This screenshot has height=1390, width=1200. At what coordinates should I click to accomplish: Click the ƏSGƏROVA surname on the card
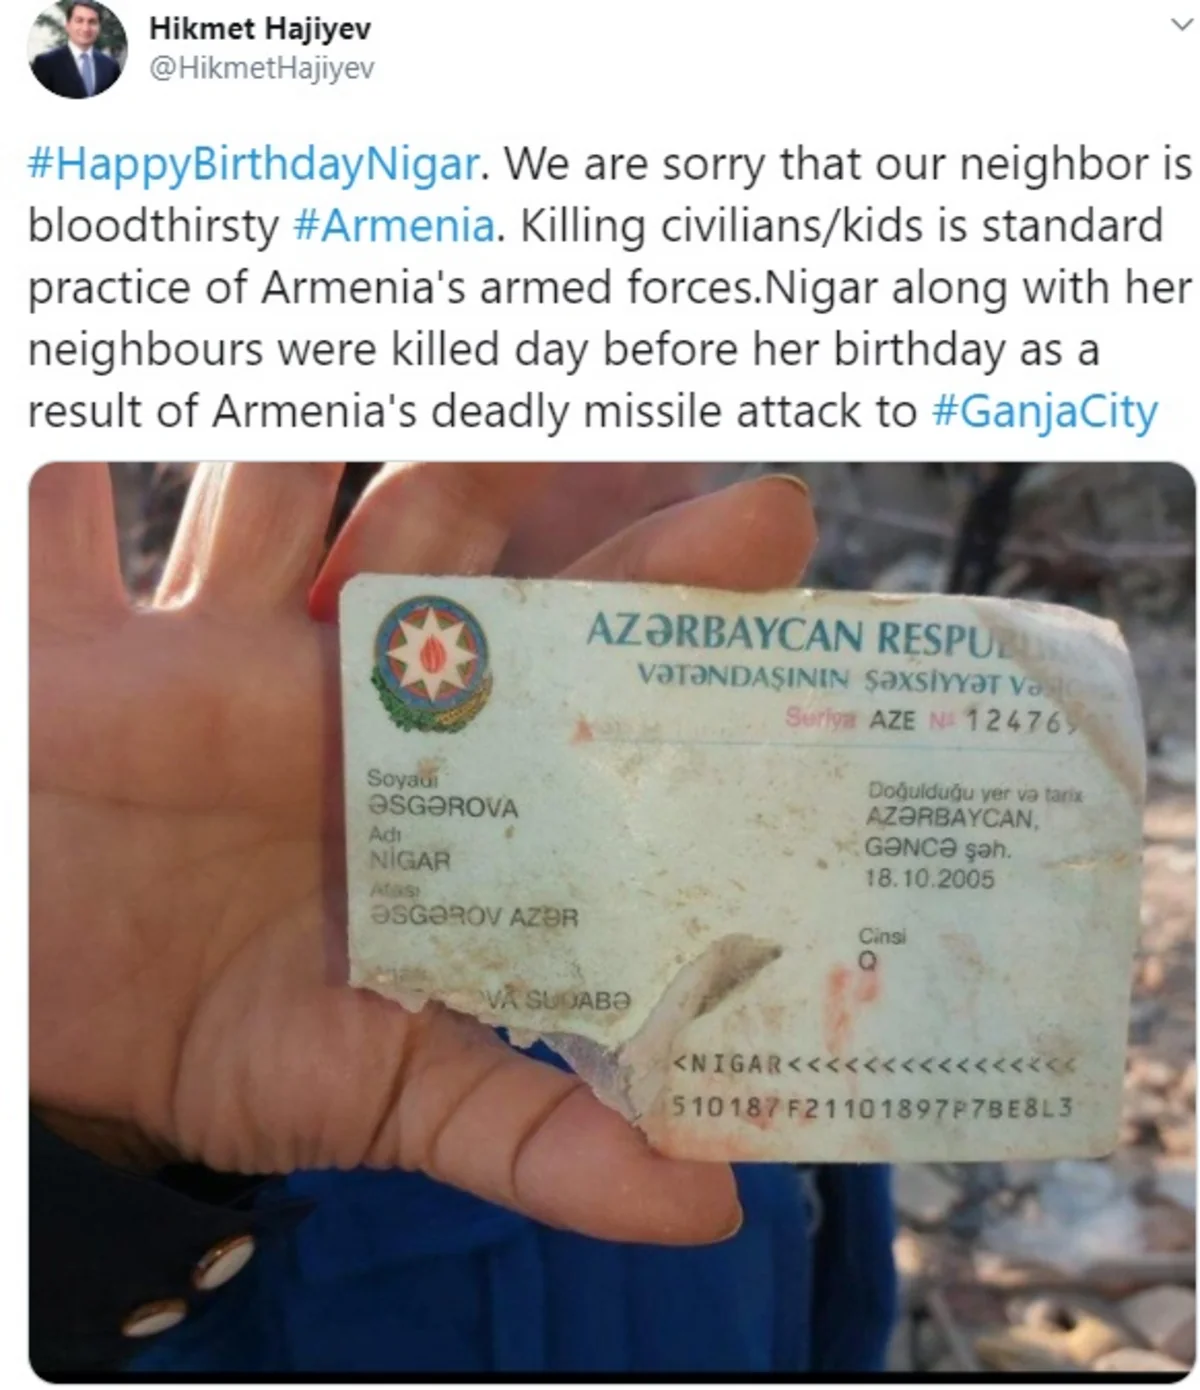click(x=443, y=807)
